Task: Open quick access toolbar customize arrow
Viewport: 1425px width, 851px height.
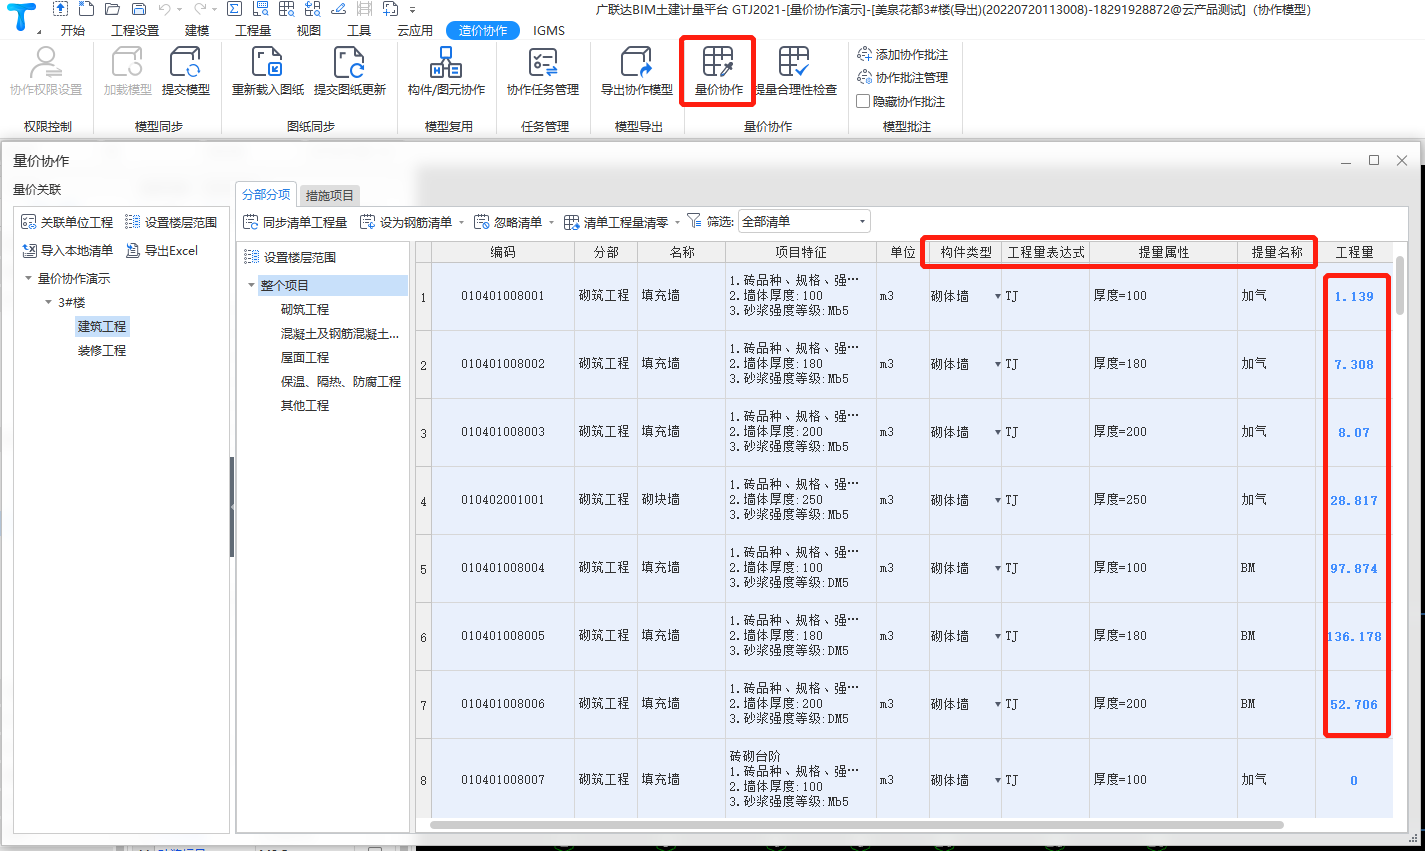Action: [412, 9]
